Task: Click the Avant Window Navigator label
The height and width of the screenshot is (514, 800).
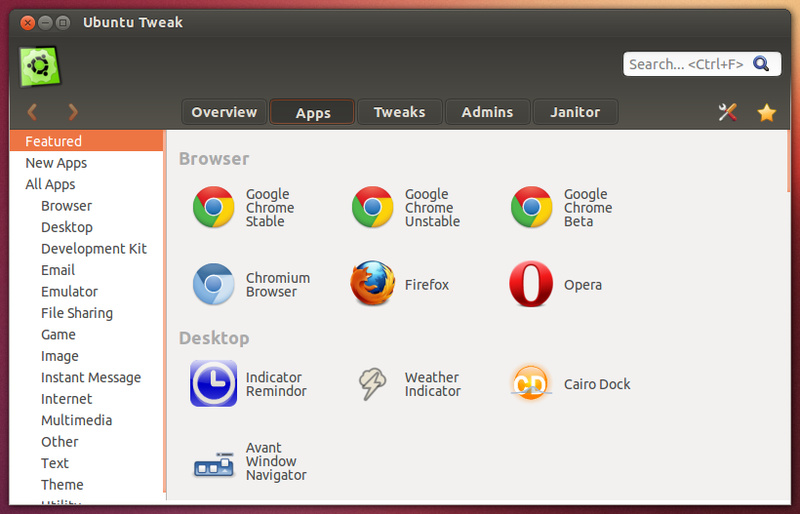Action: (276, 461)
